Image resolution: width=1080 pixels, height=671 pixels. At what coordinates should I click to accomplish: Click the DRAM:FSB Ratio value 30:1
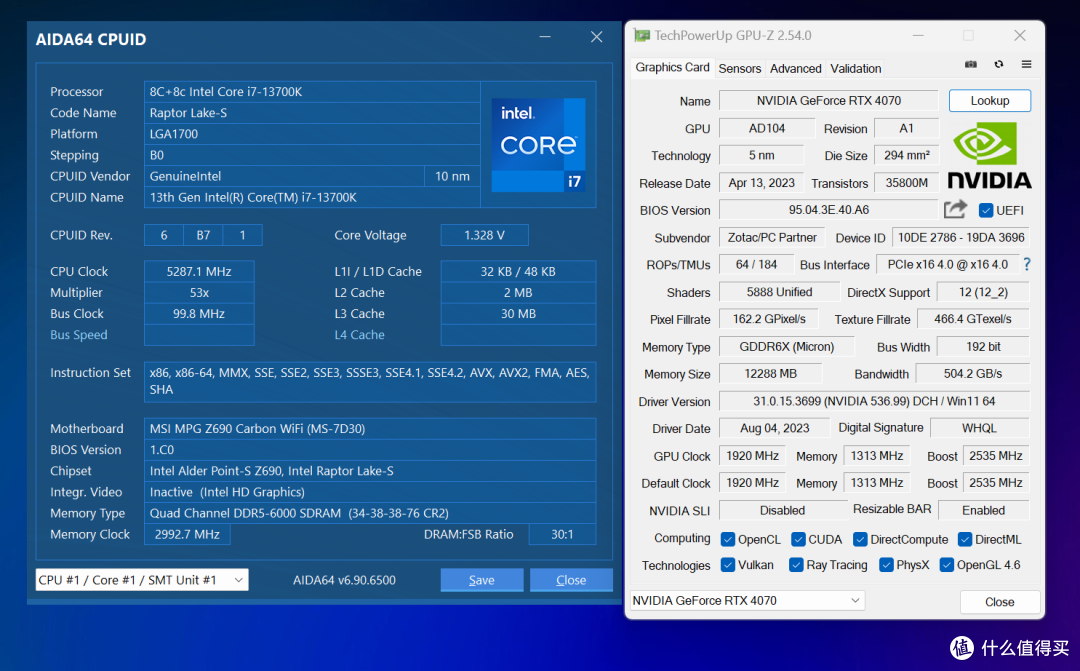[562, 535]
